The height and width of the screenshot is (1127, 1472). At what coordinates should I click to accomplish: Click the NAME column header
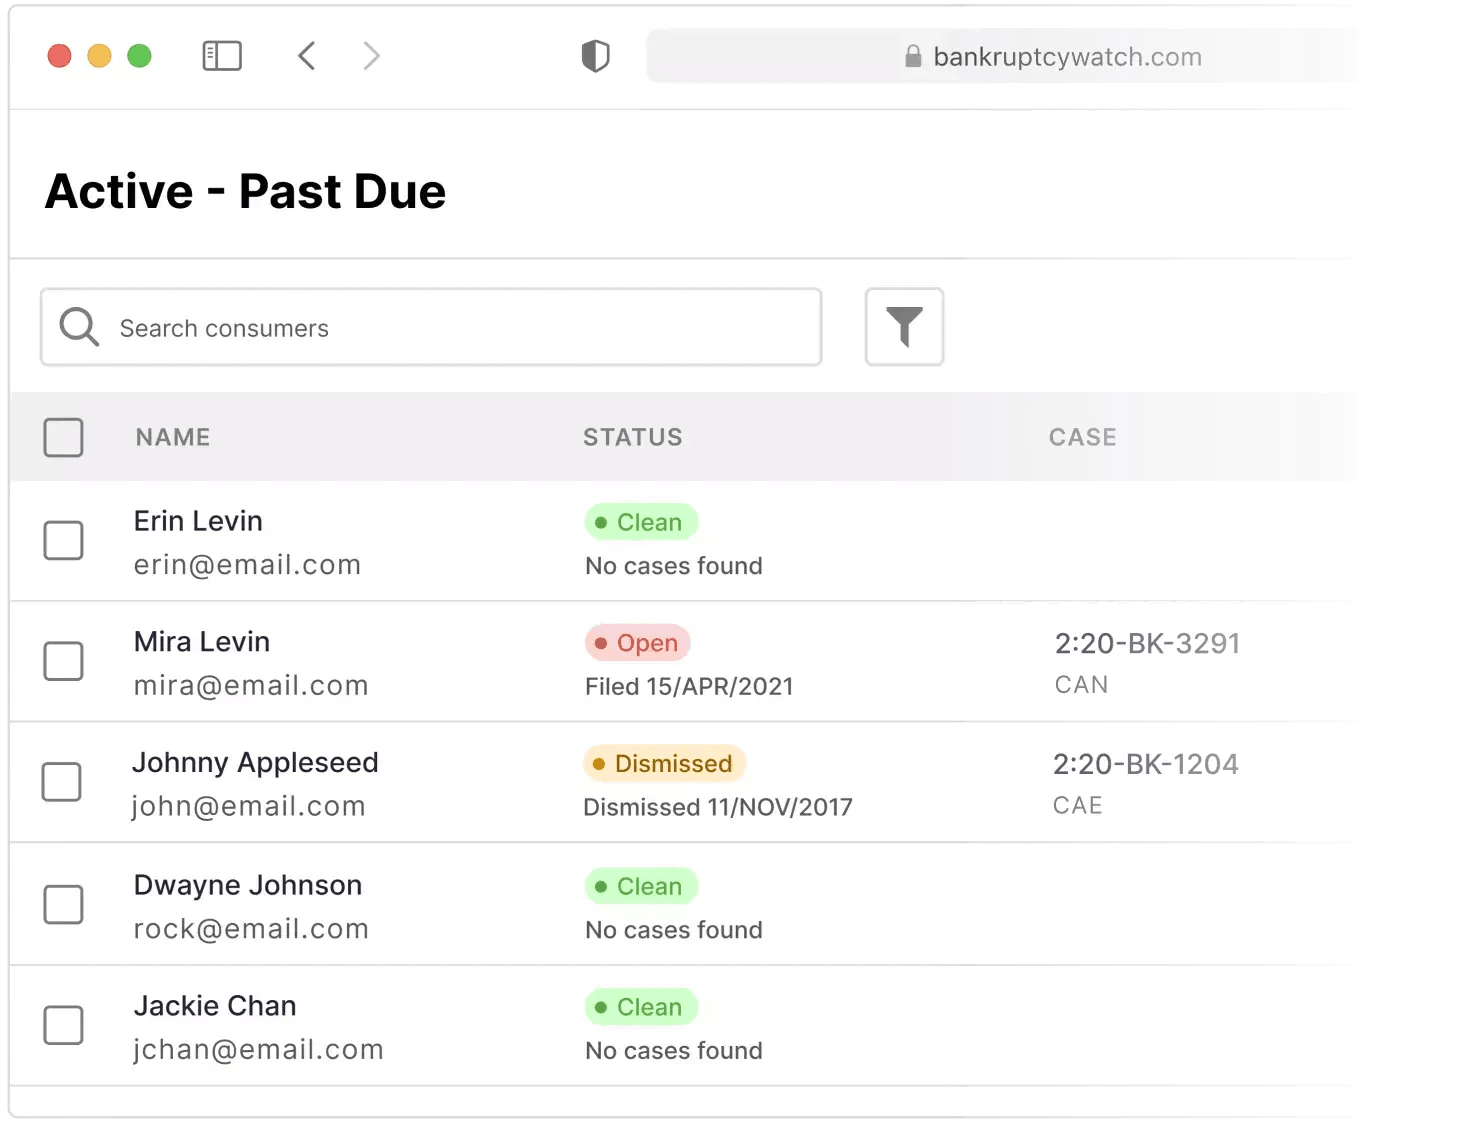click(173, 437)
